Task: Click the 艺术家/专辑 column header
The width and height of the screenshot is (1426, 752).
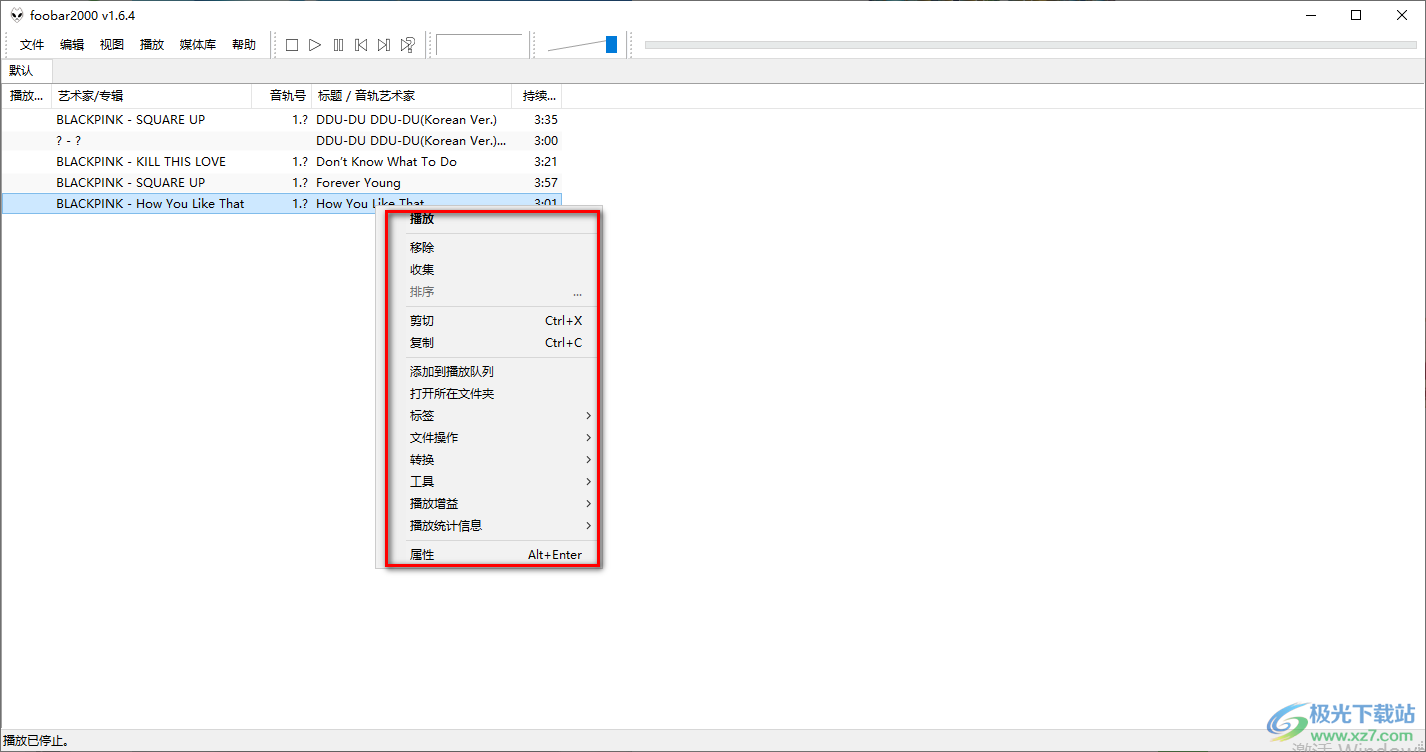Action: (151, 96)
